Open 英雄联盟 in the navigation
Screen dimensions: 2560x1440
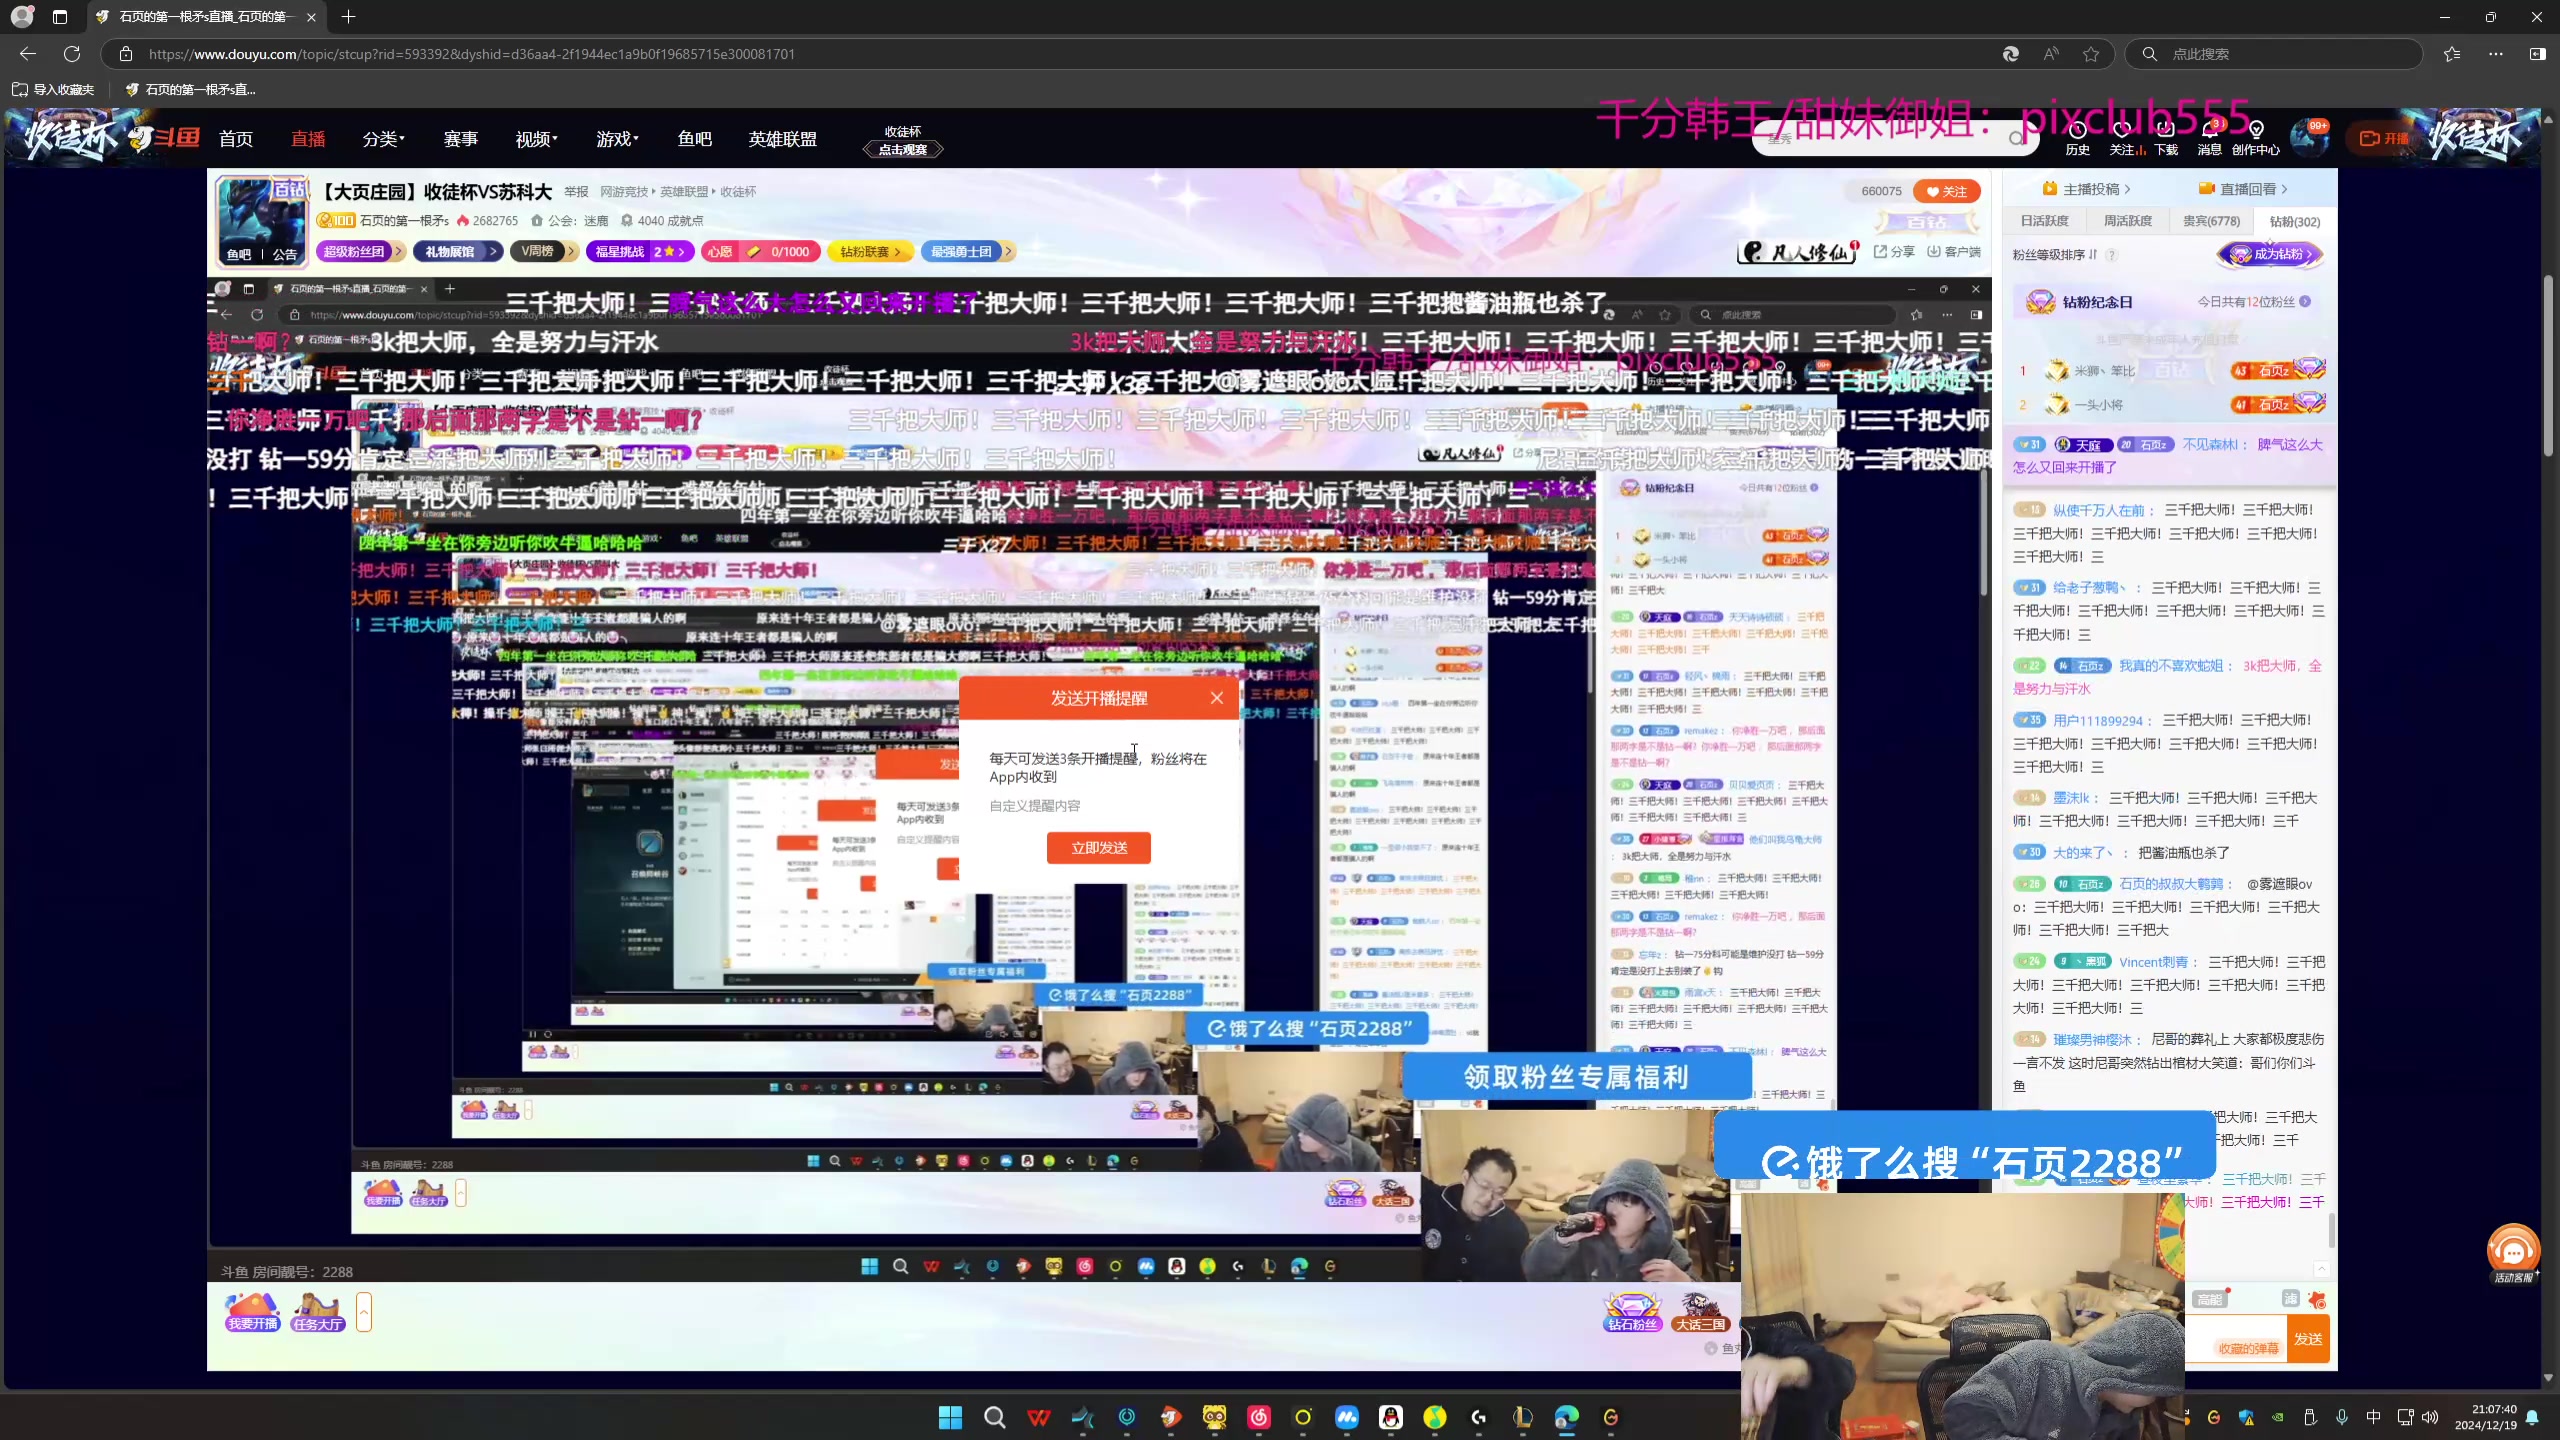783,139
